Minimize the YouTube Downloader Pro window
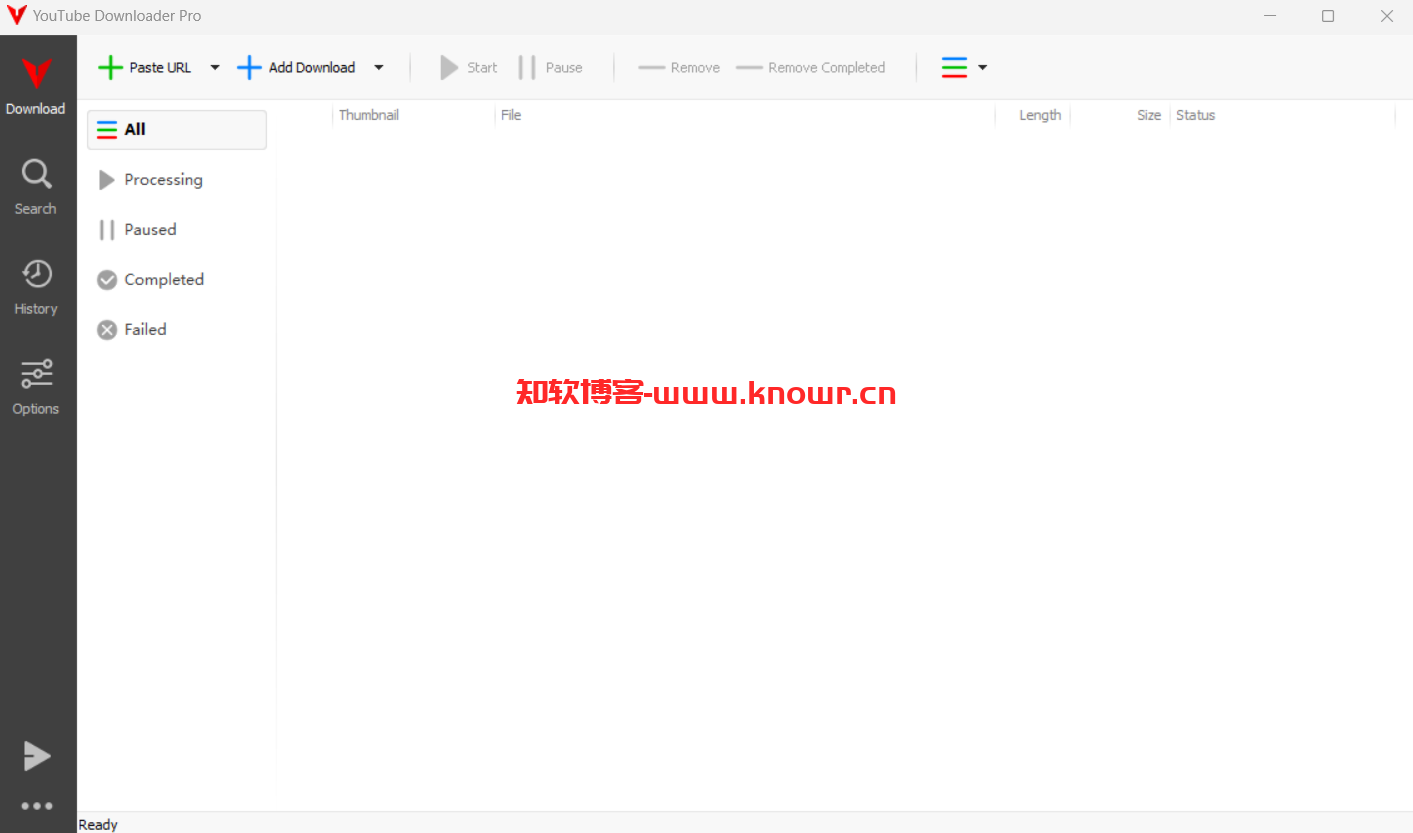The height and width of the screenshot is (833, 1413). click(1270, 15)
